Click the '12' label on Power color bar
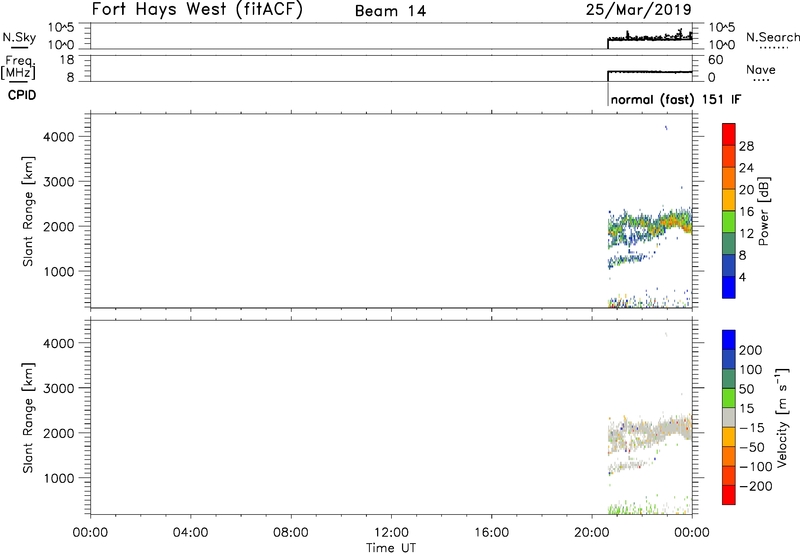The image size is (800, 554). (746, 234)
